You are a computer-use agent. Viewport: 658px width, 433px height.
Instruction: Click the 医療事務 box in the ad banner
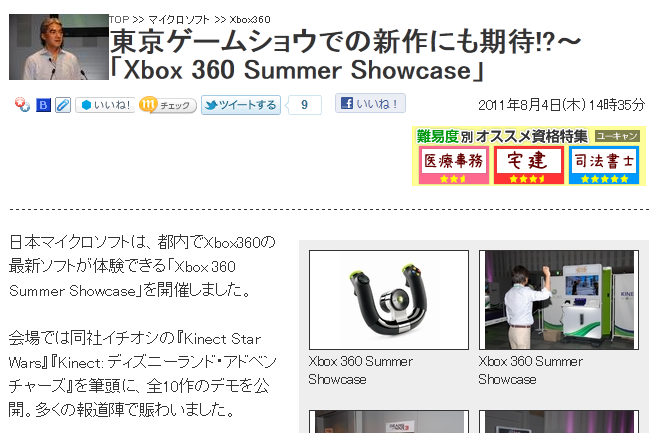coord(454,165)
